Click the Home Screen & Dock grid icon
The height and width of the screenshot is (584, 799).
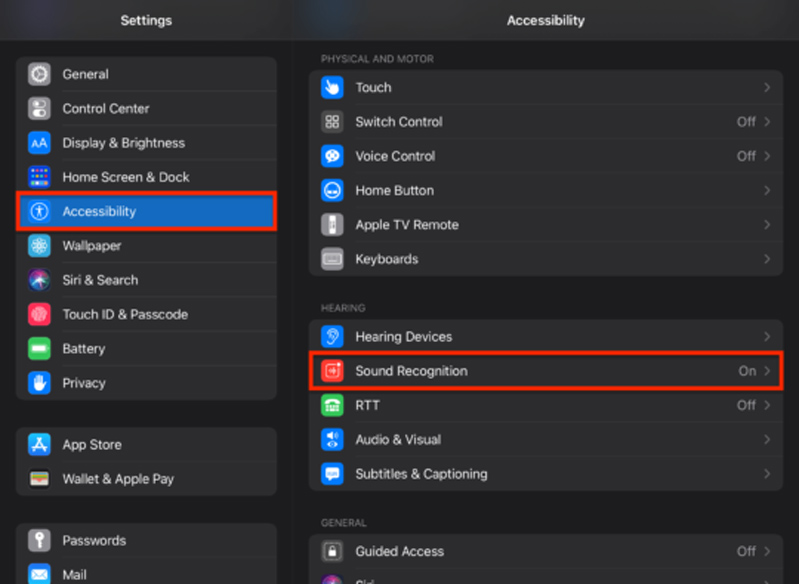pos(39,177)
